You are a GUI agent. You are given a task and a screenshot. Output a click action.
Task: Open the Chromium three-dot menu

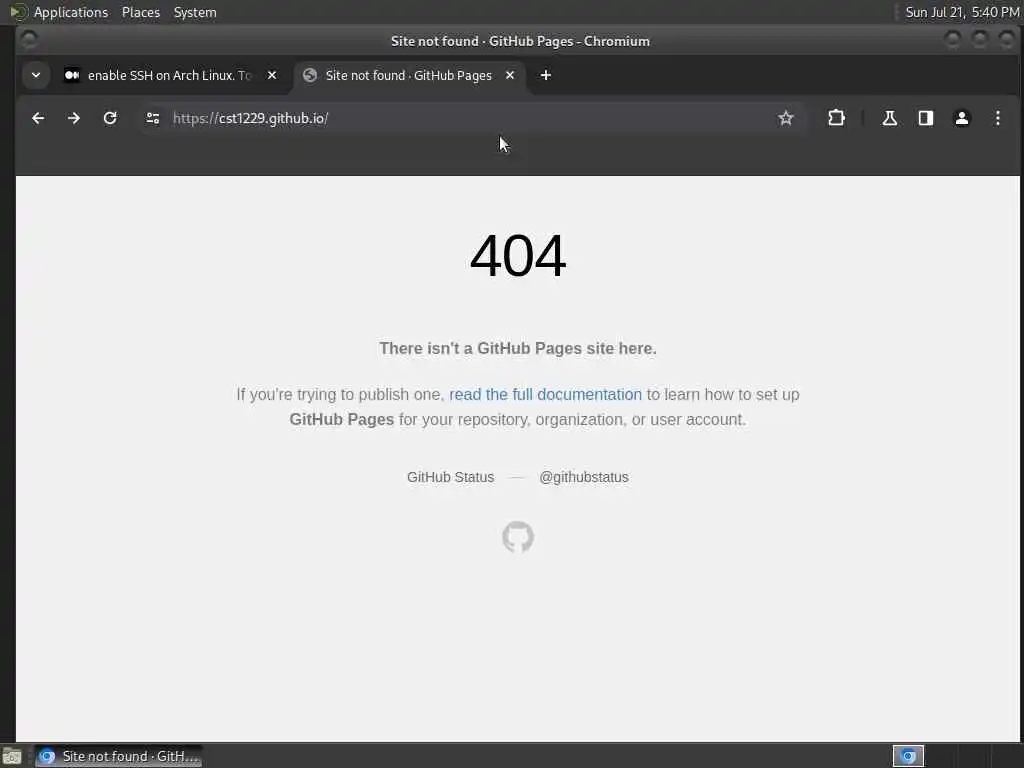tap(997, 118)
